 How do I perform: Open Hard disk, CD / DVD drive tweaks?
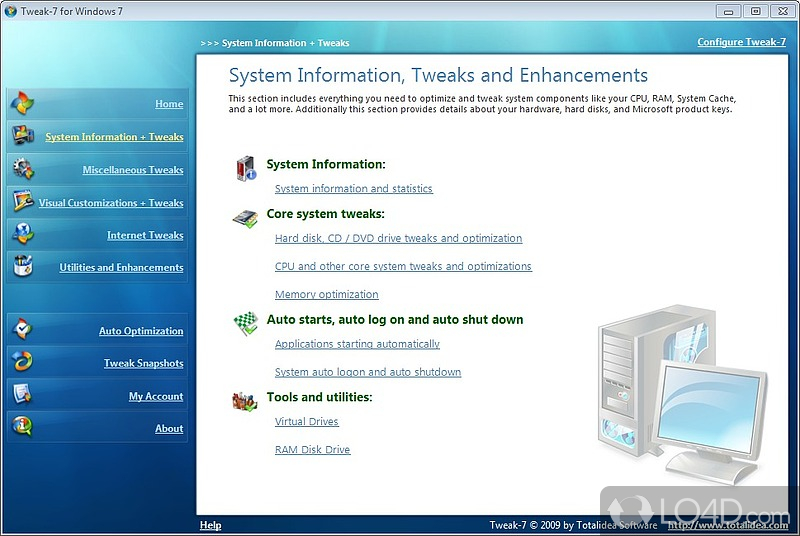pyautogui.click(x=398, y=238)
